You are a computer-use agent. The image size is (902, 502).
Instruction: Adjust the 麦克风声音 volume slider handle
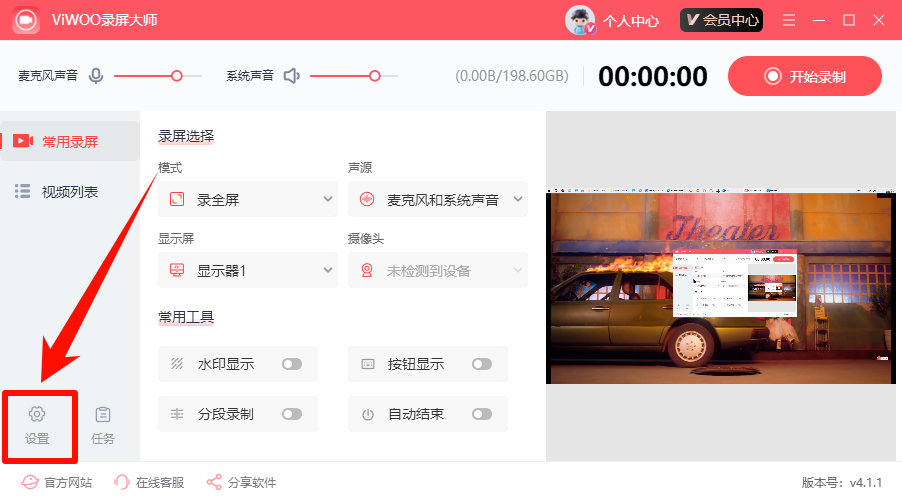coord(177,76)
